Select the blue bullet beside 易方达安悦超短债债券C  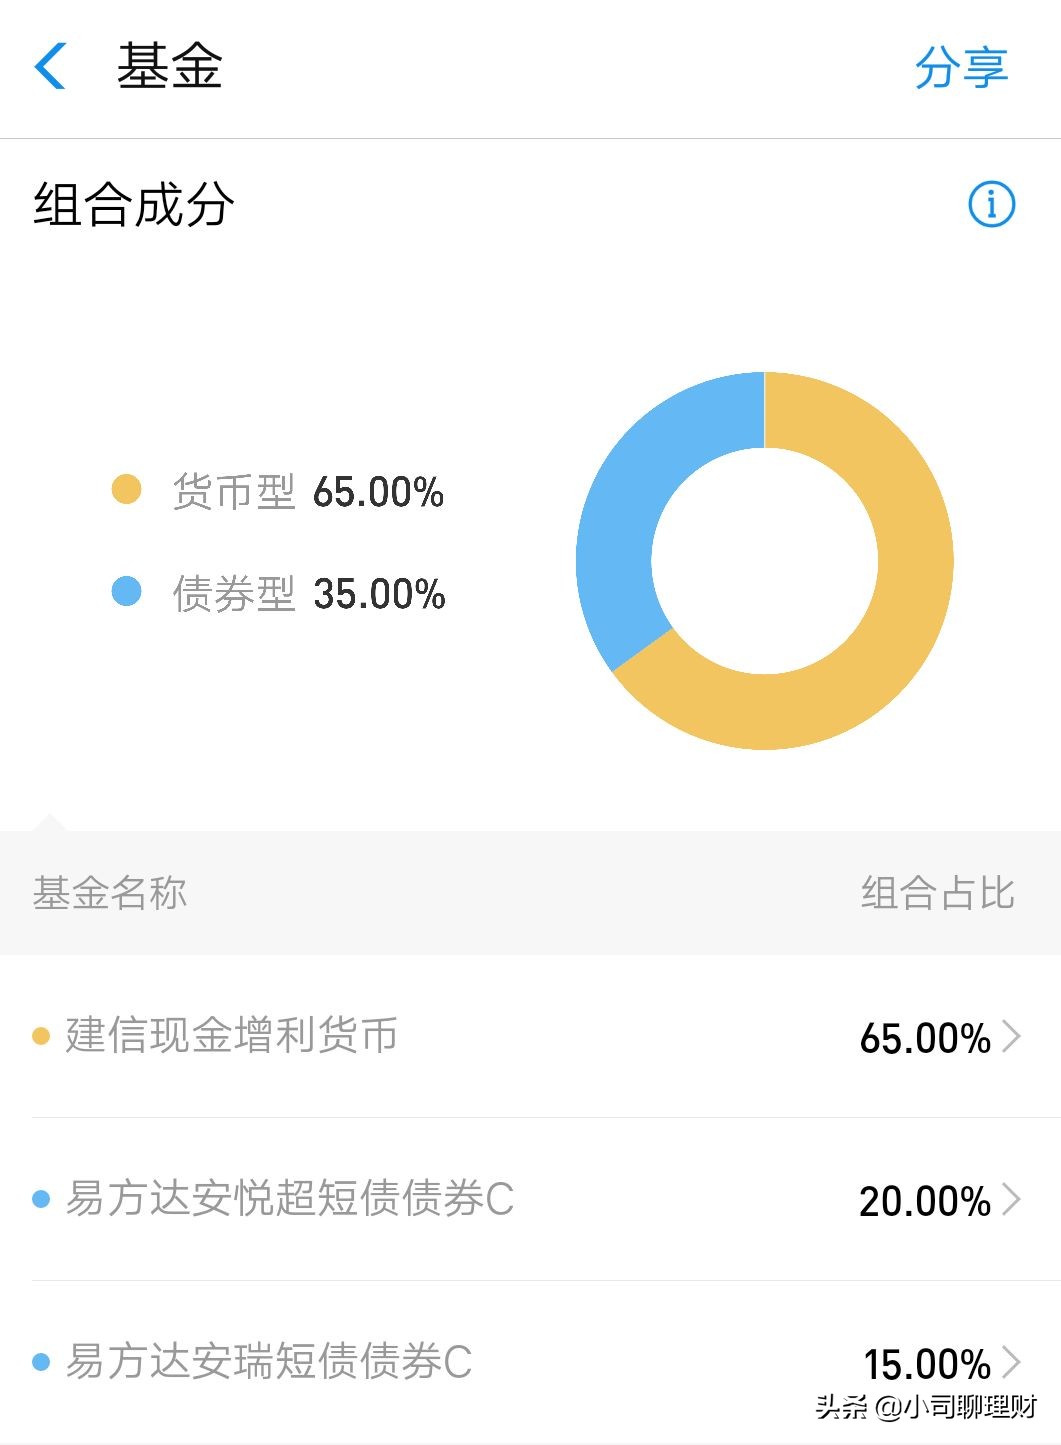40,1200
